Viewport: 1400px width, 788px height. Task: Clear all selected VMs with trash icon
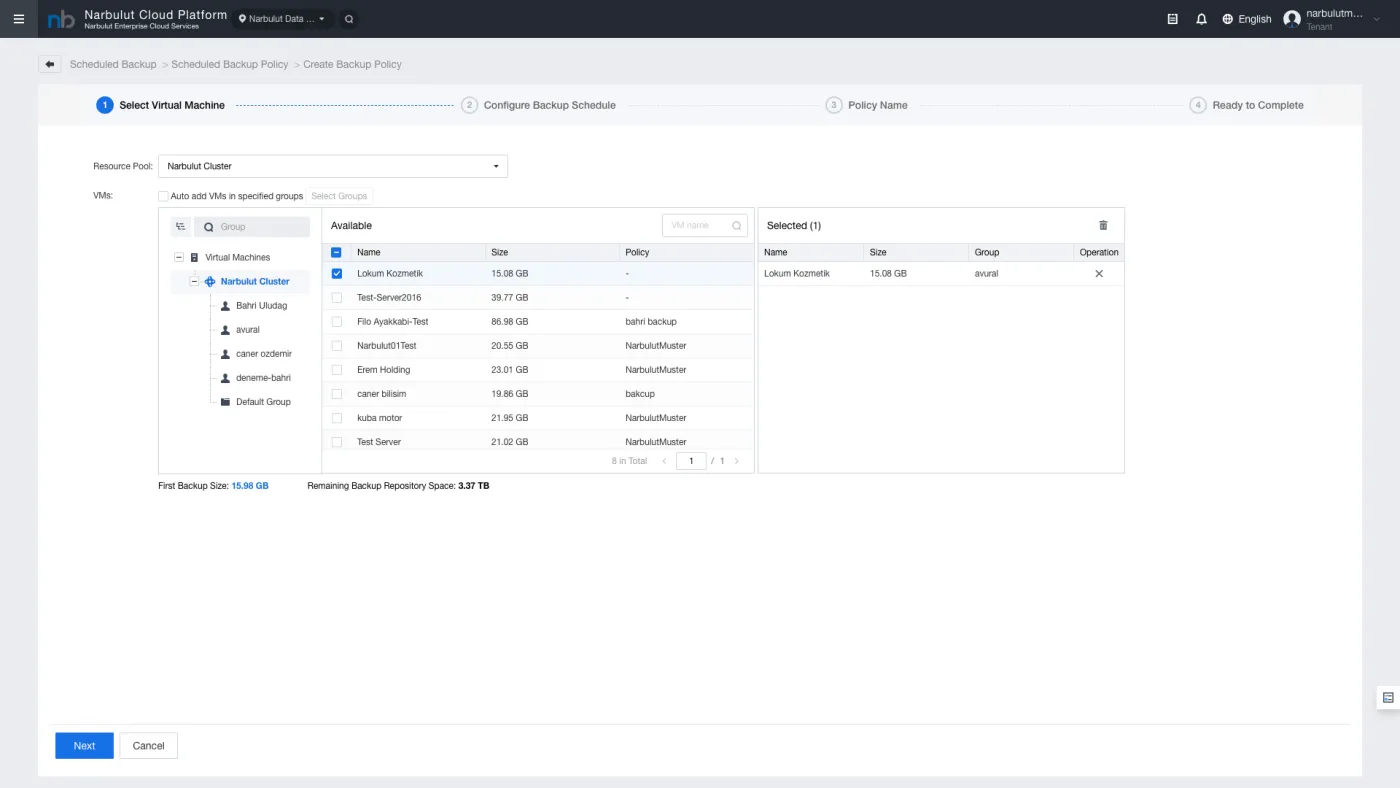coord(1103,226)
